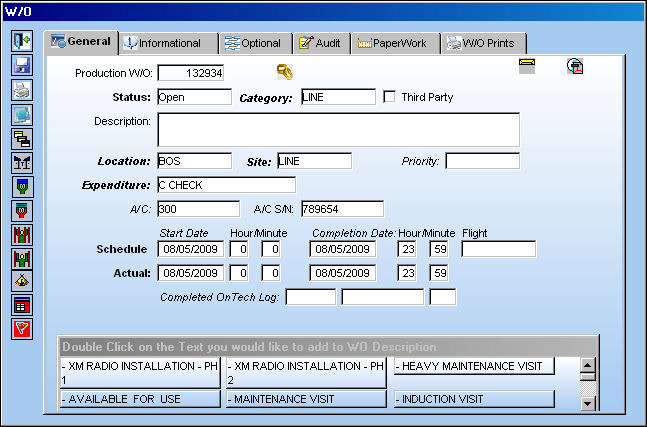Click the empty Priority field
Viewport: 647px width, 427px height.
point(482,161)
